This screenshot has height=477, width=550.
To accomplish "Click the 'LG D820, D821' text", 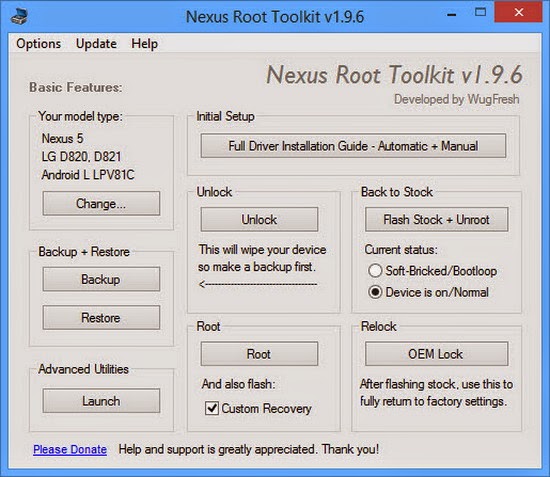I will click(x=81, y=156).
